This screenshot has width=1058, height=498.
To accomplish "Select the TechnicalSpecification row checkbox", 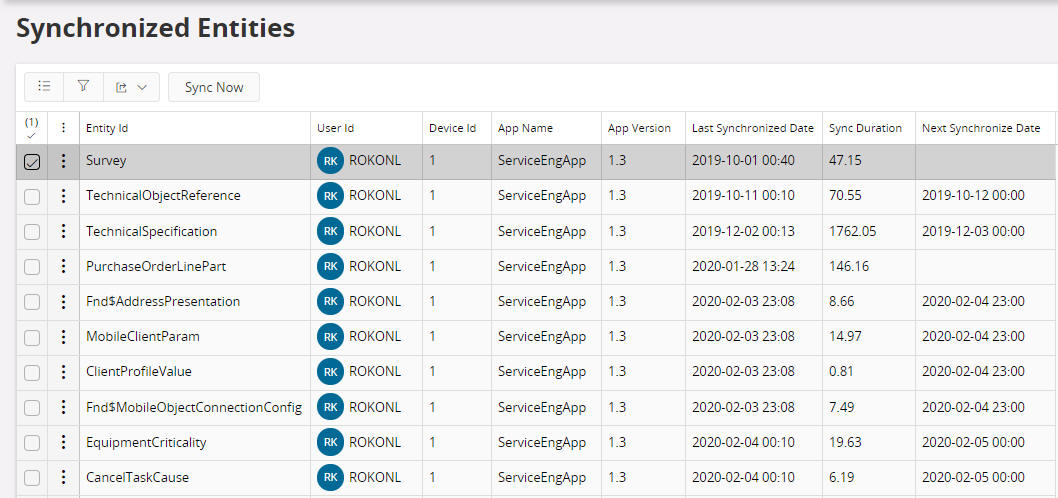I will (32, 232).
